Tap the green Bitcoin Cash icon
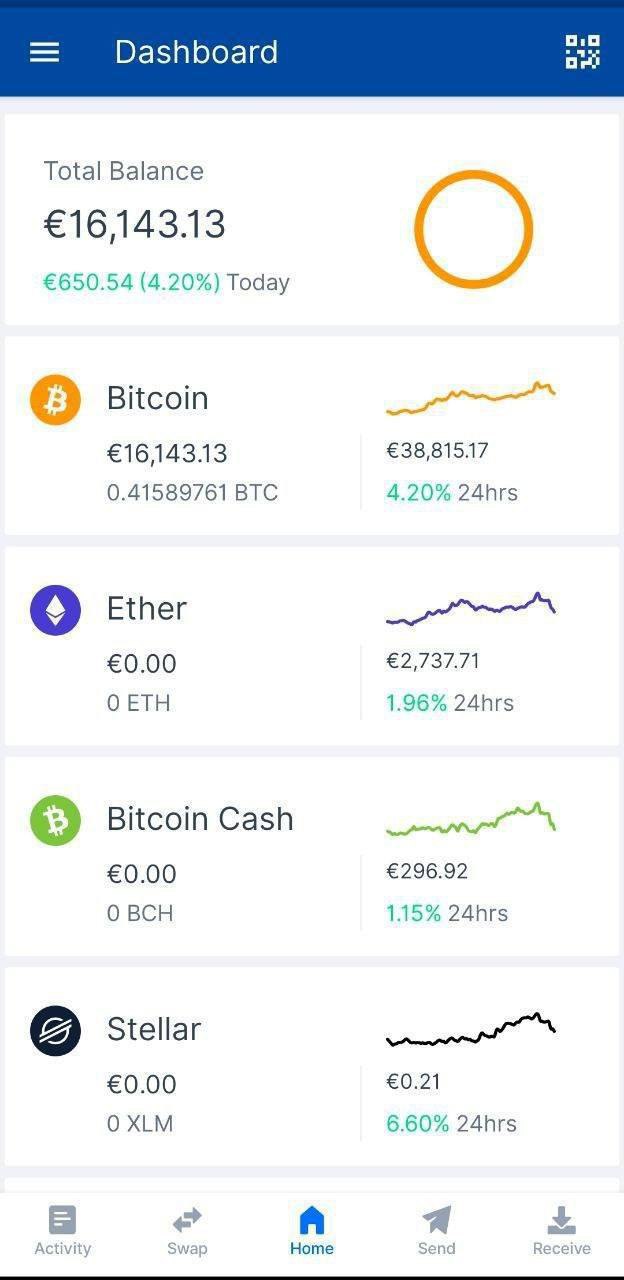The width and height of the screenshot is (624, 1280). point(55,821)
